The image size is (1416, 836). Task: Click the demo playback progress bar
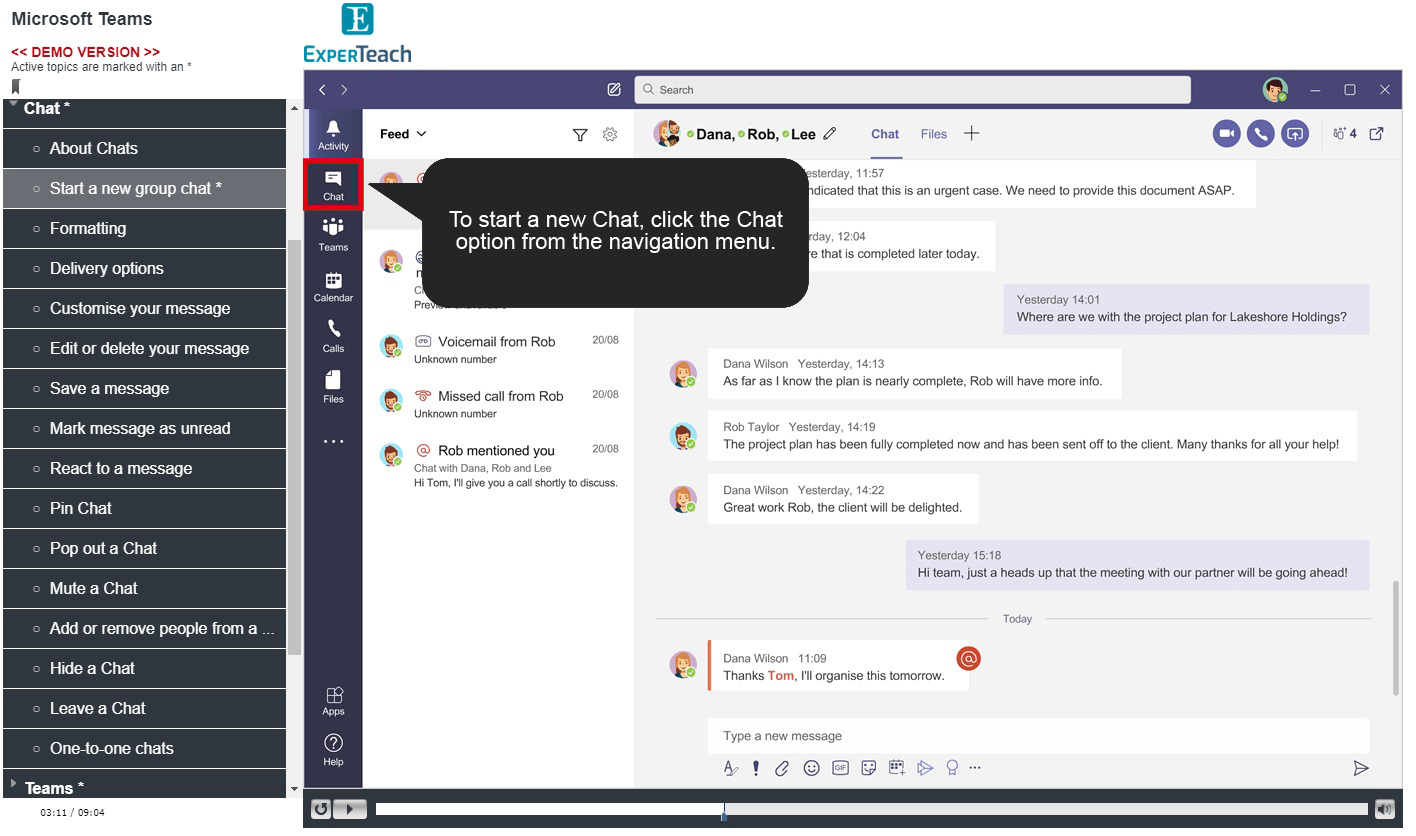click(x=871, y=809)
